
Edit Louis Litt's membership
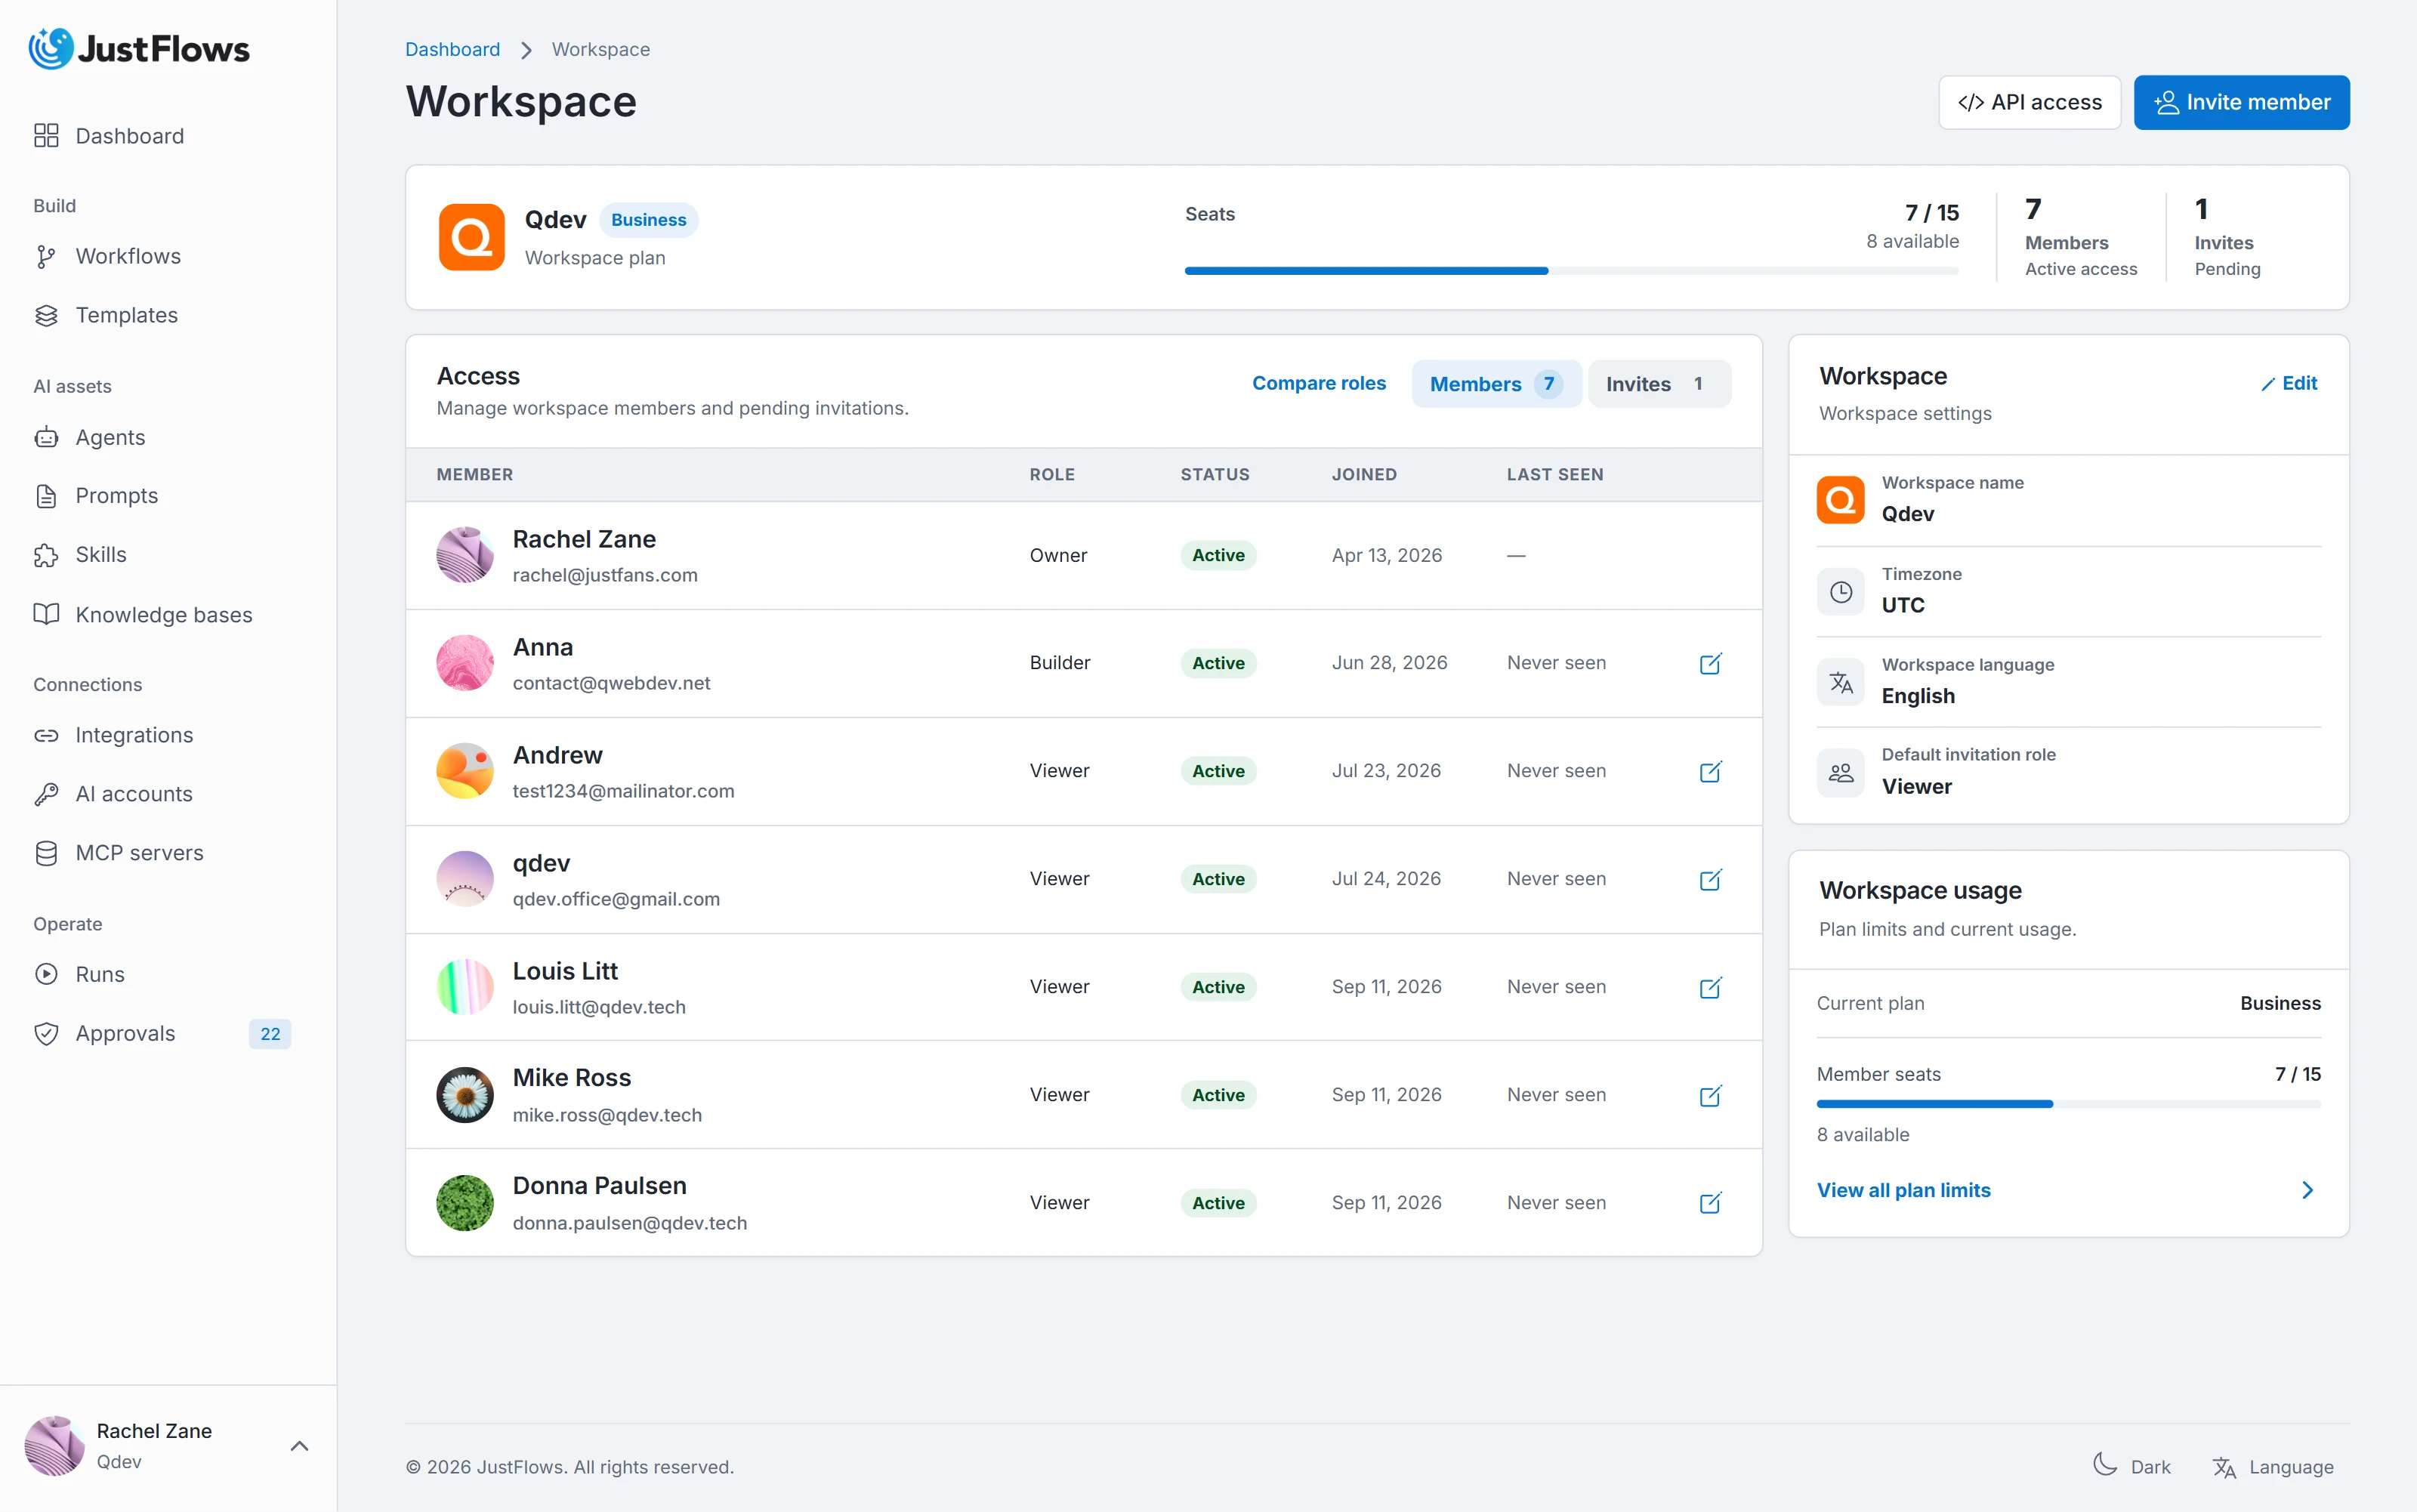[x=1710, y=988]
